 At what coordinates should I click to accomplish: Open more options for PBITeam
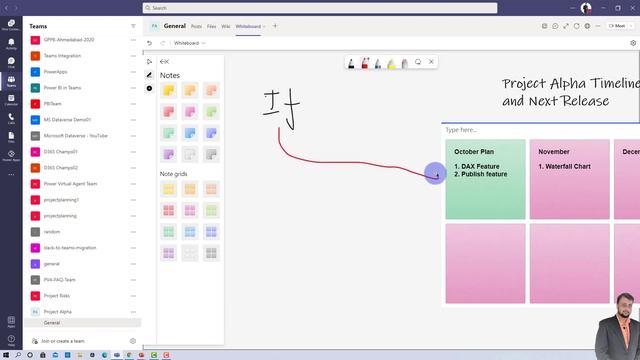(133, 104)
